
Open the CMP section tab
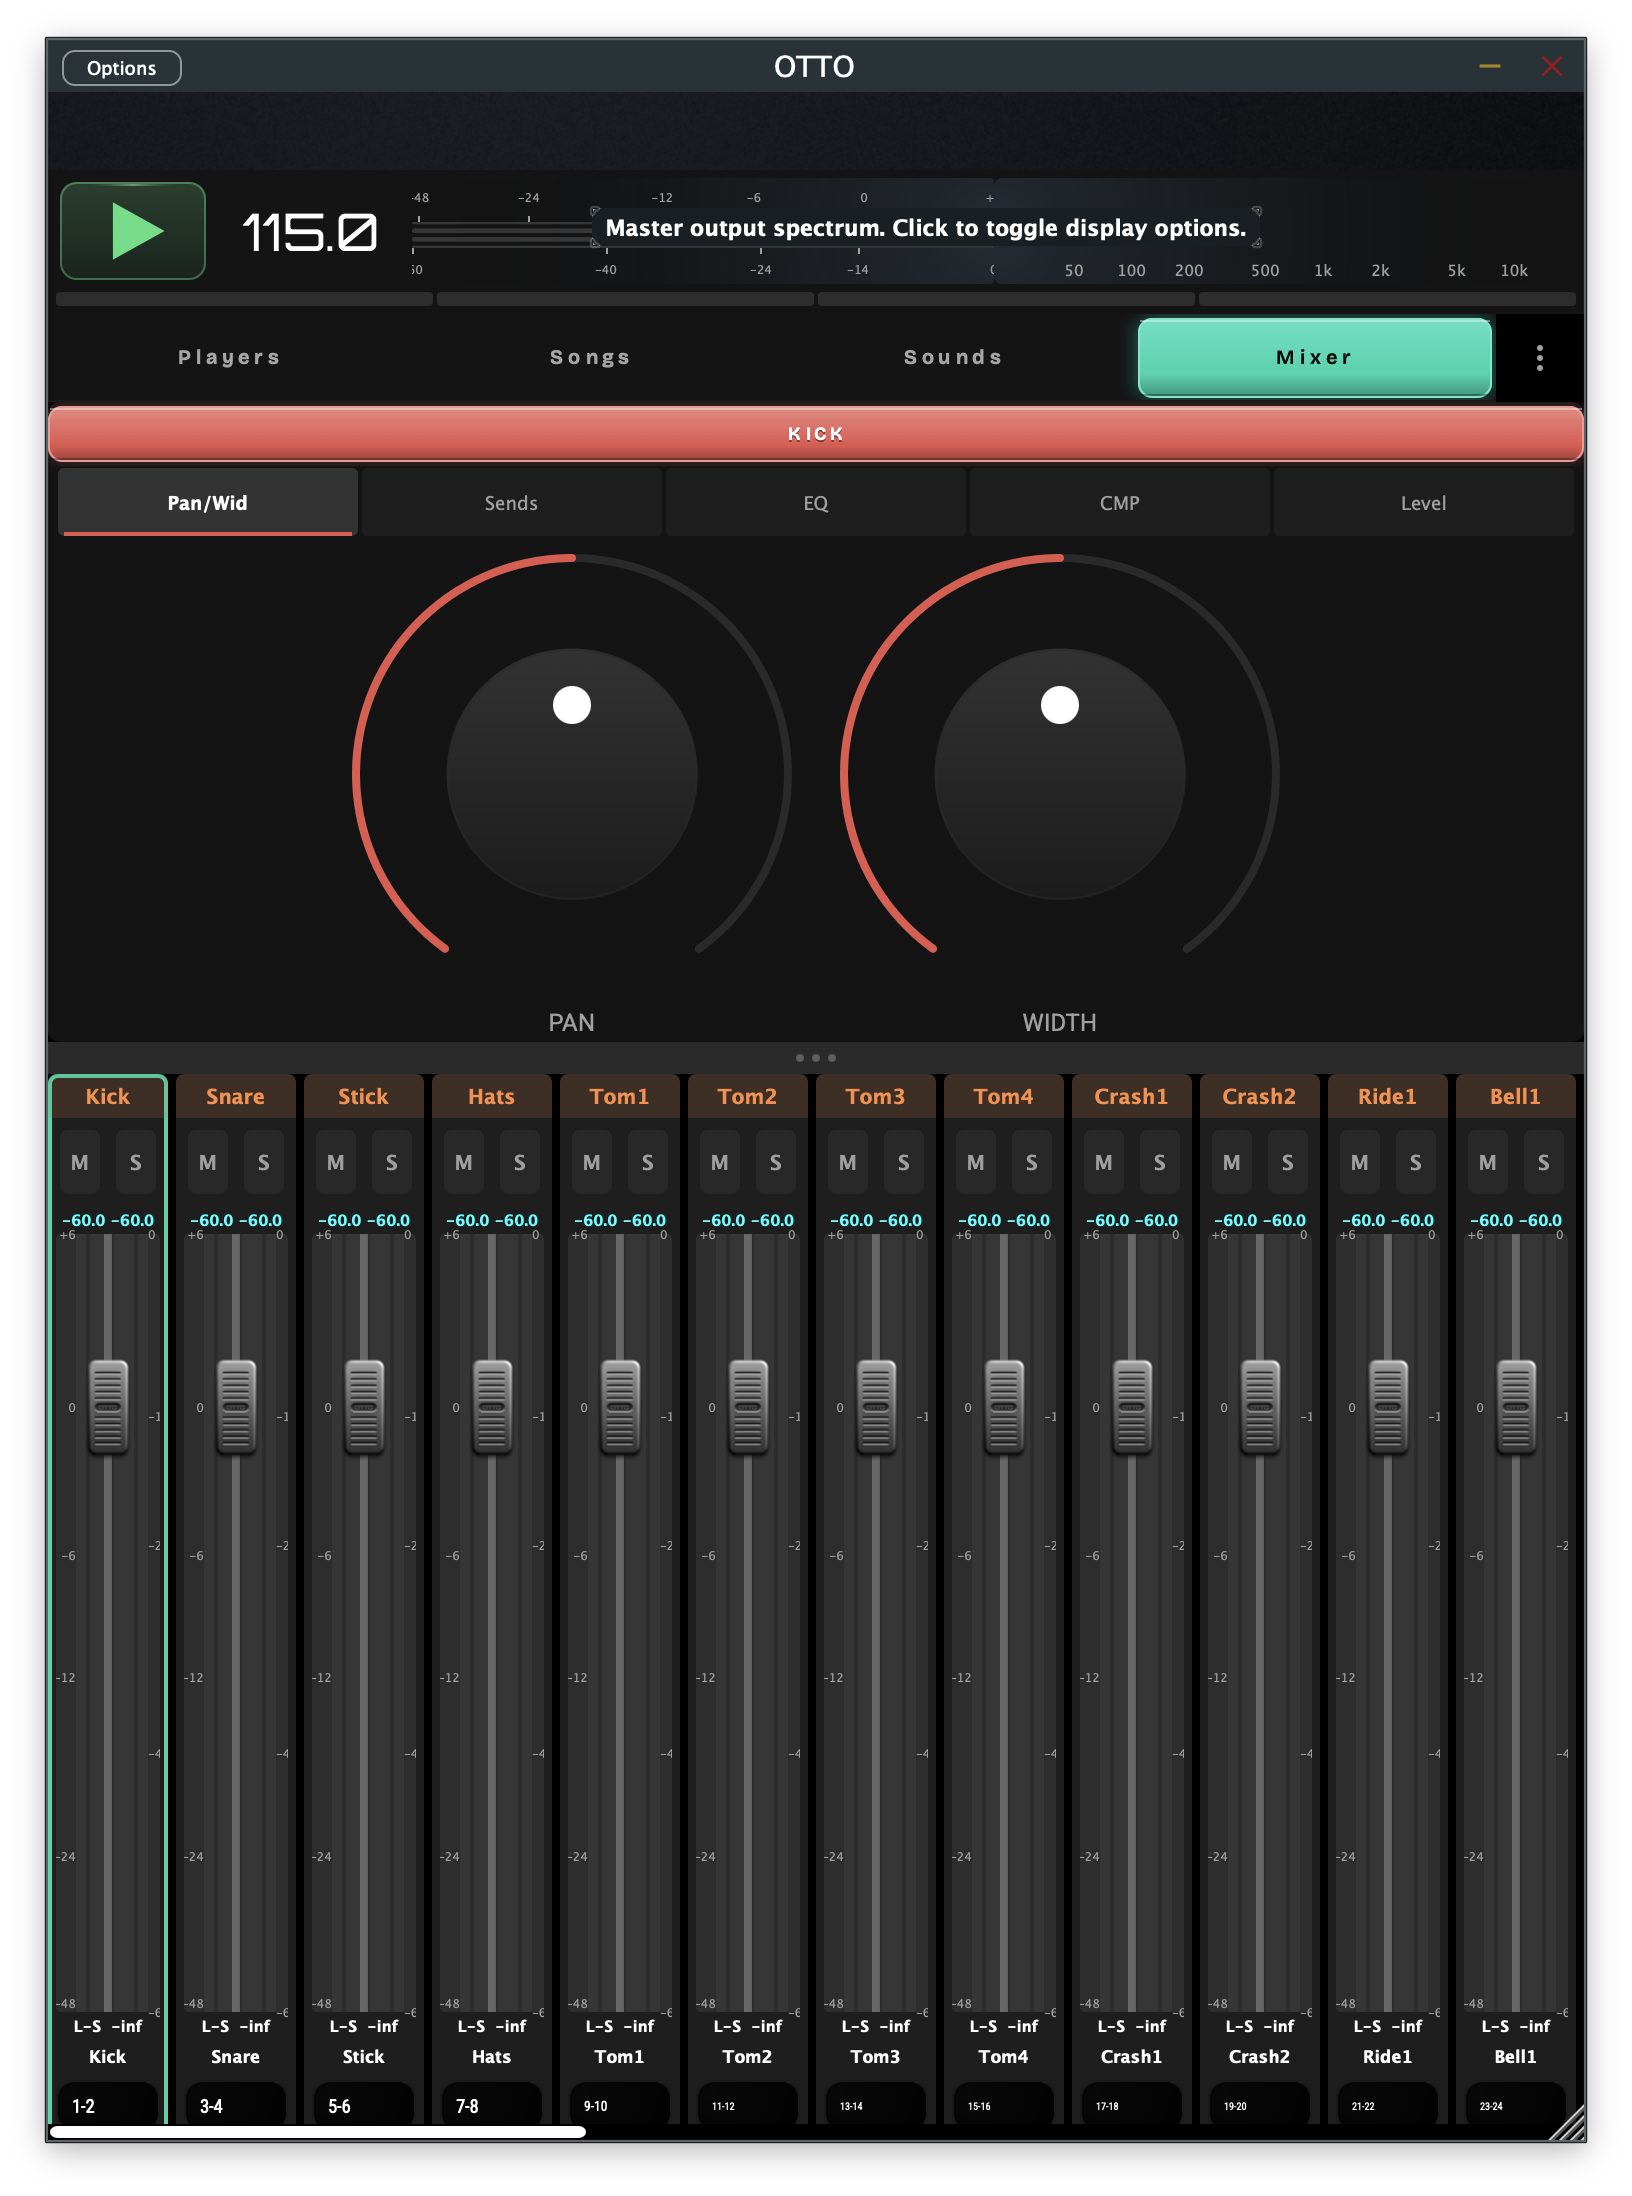click(1119, 503)
